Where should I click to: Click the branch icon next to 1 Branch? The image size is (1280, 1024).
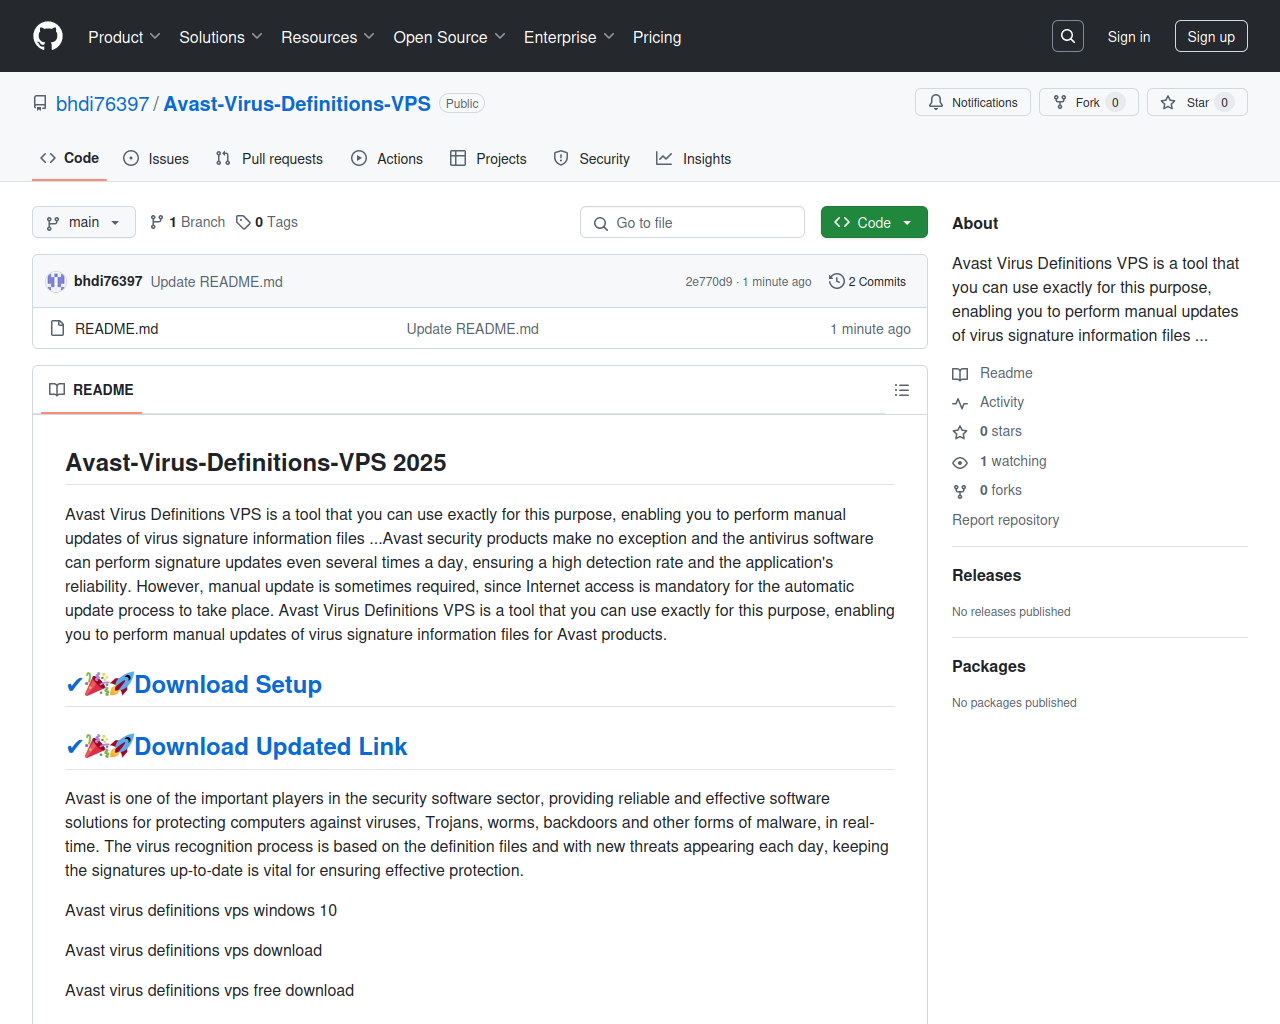pos(157,222)
